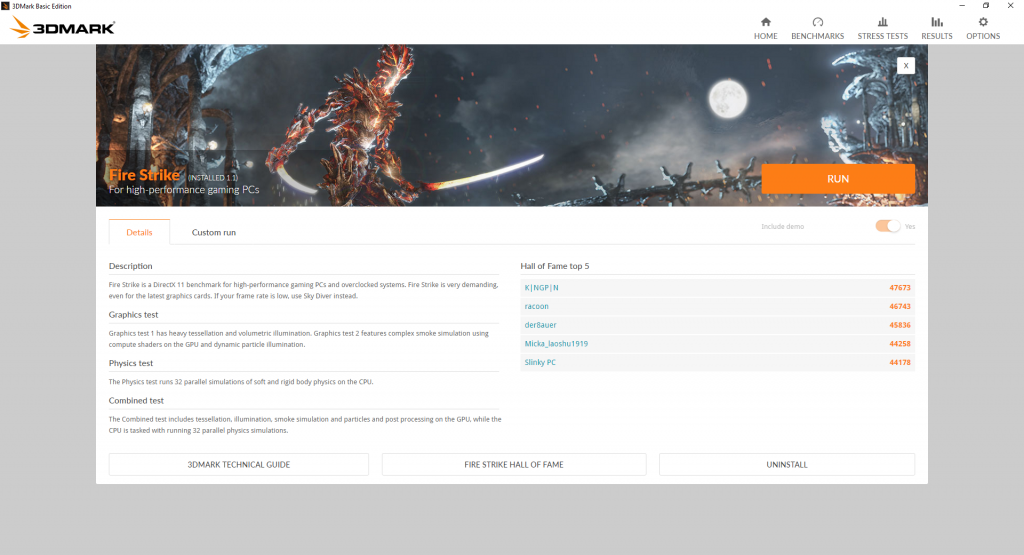Open the 3DMARK TECHNICAL GUIDE
Screen dimensions: 1024x555
(x=238, y=464)
